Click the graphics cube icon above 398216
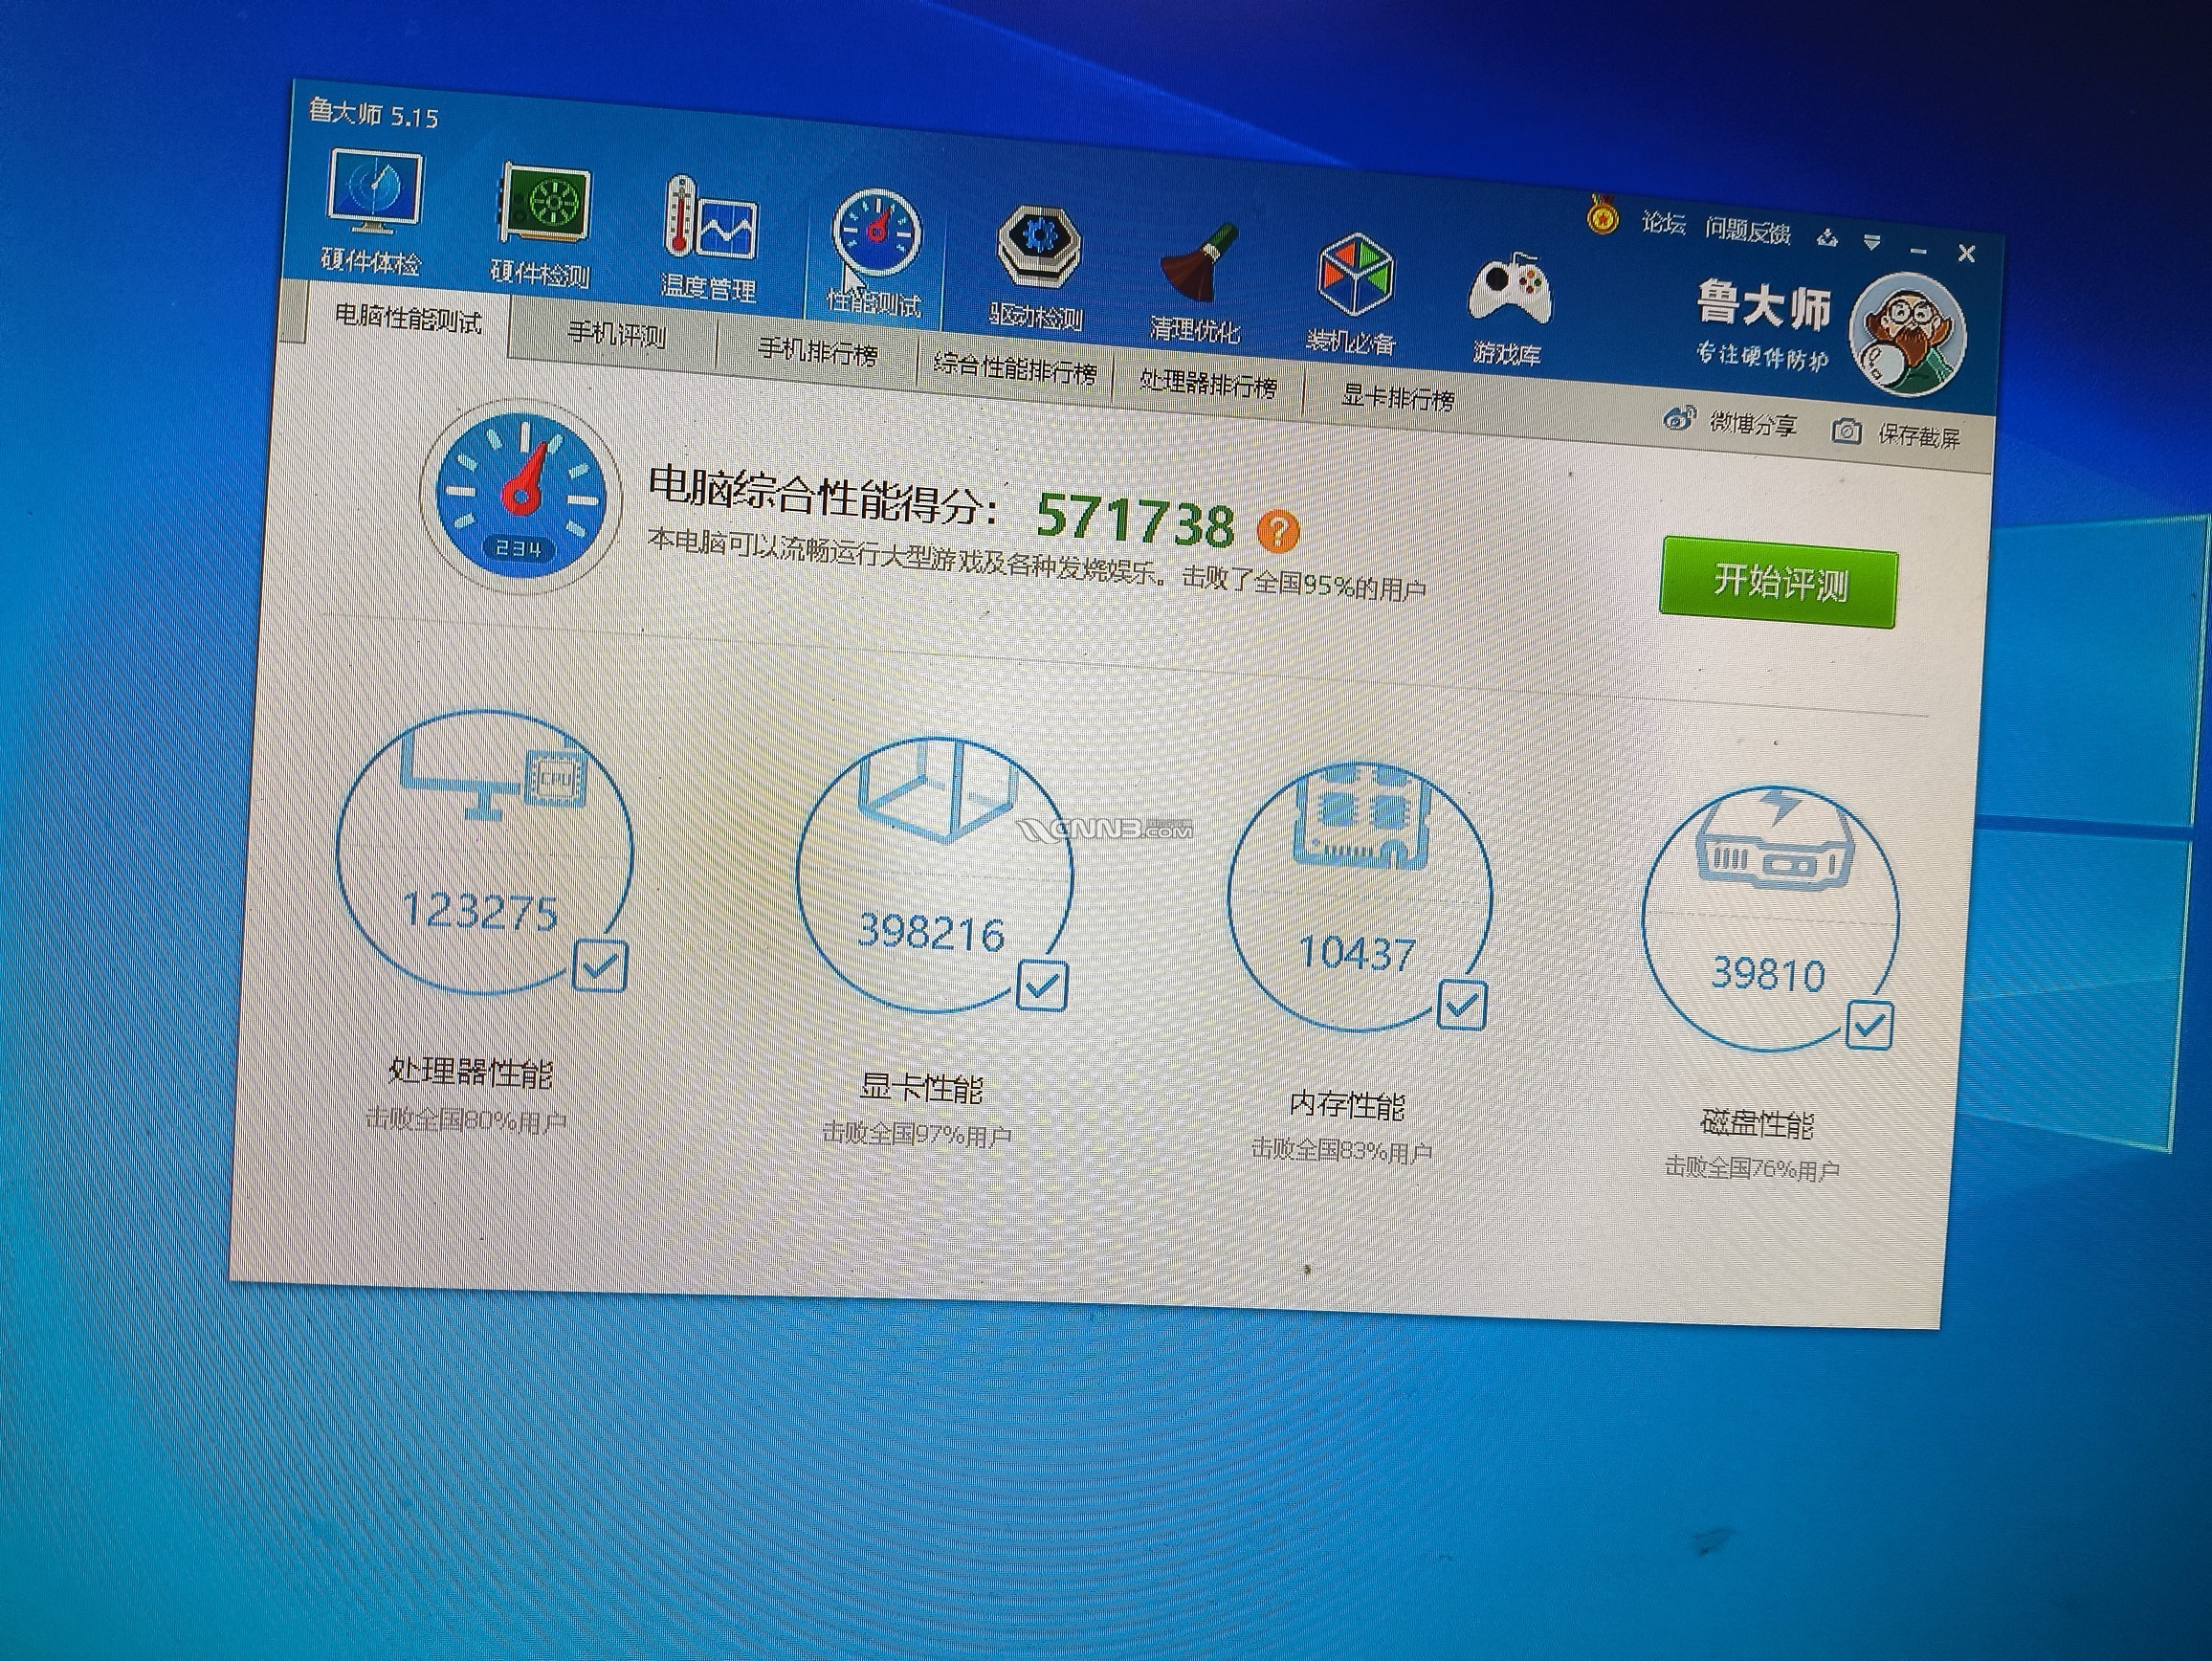 (937, 790)
